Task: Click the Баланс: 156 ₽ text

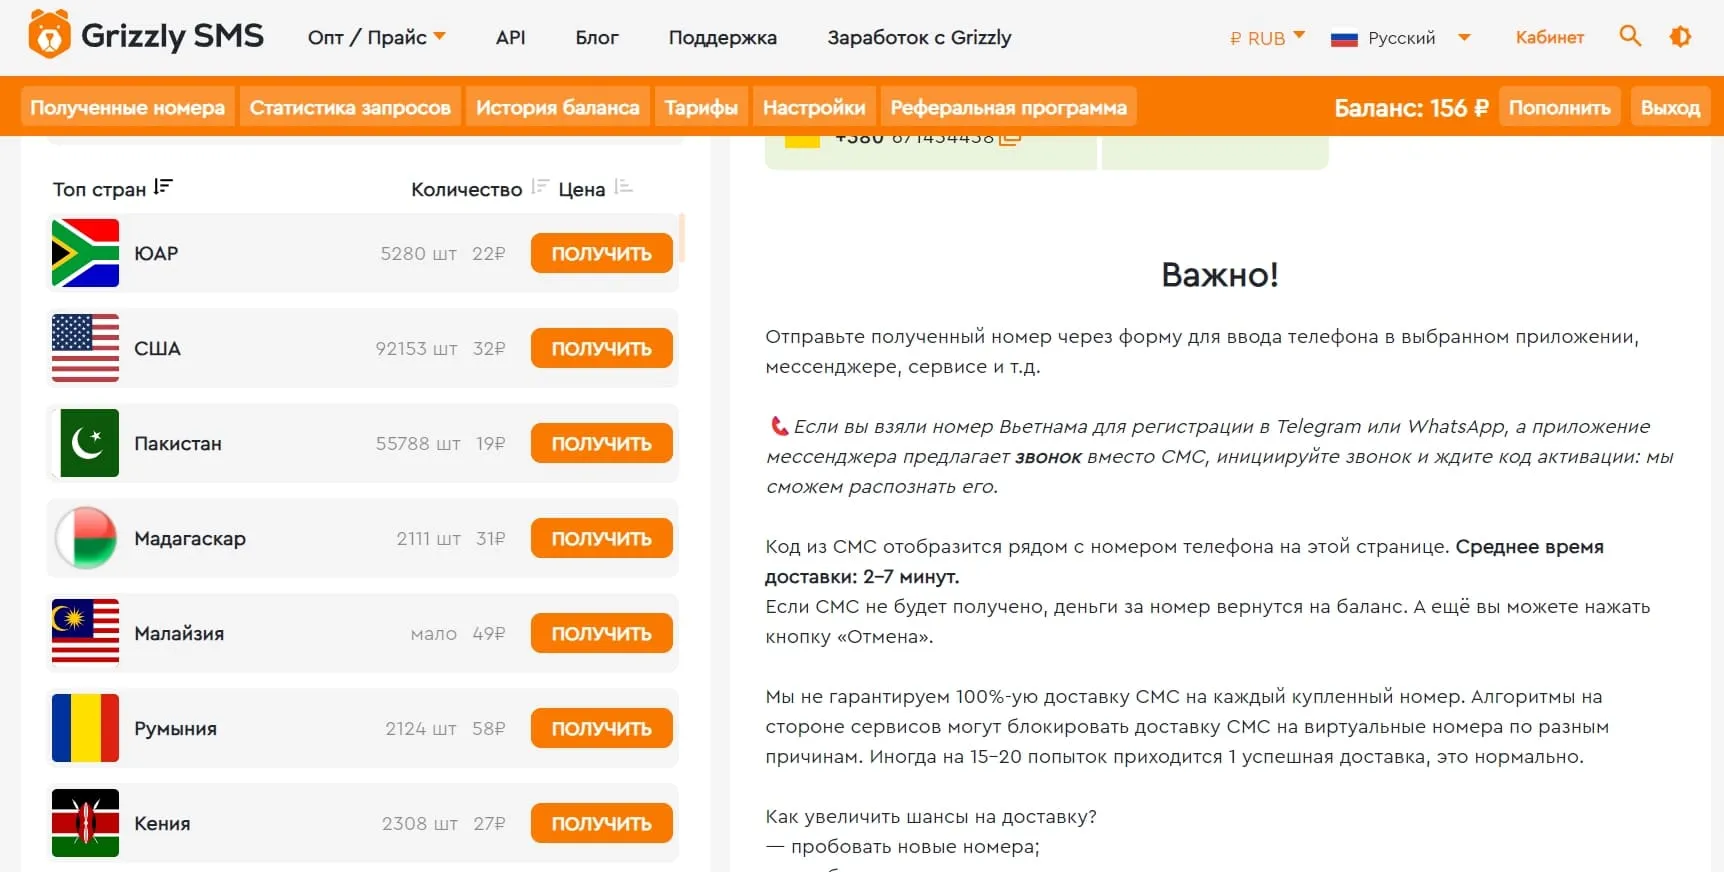Action: click(x=1411, y=107)
